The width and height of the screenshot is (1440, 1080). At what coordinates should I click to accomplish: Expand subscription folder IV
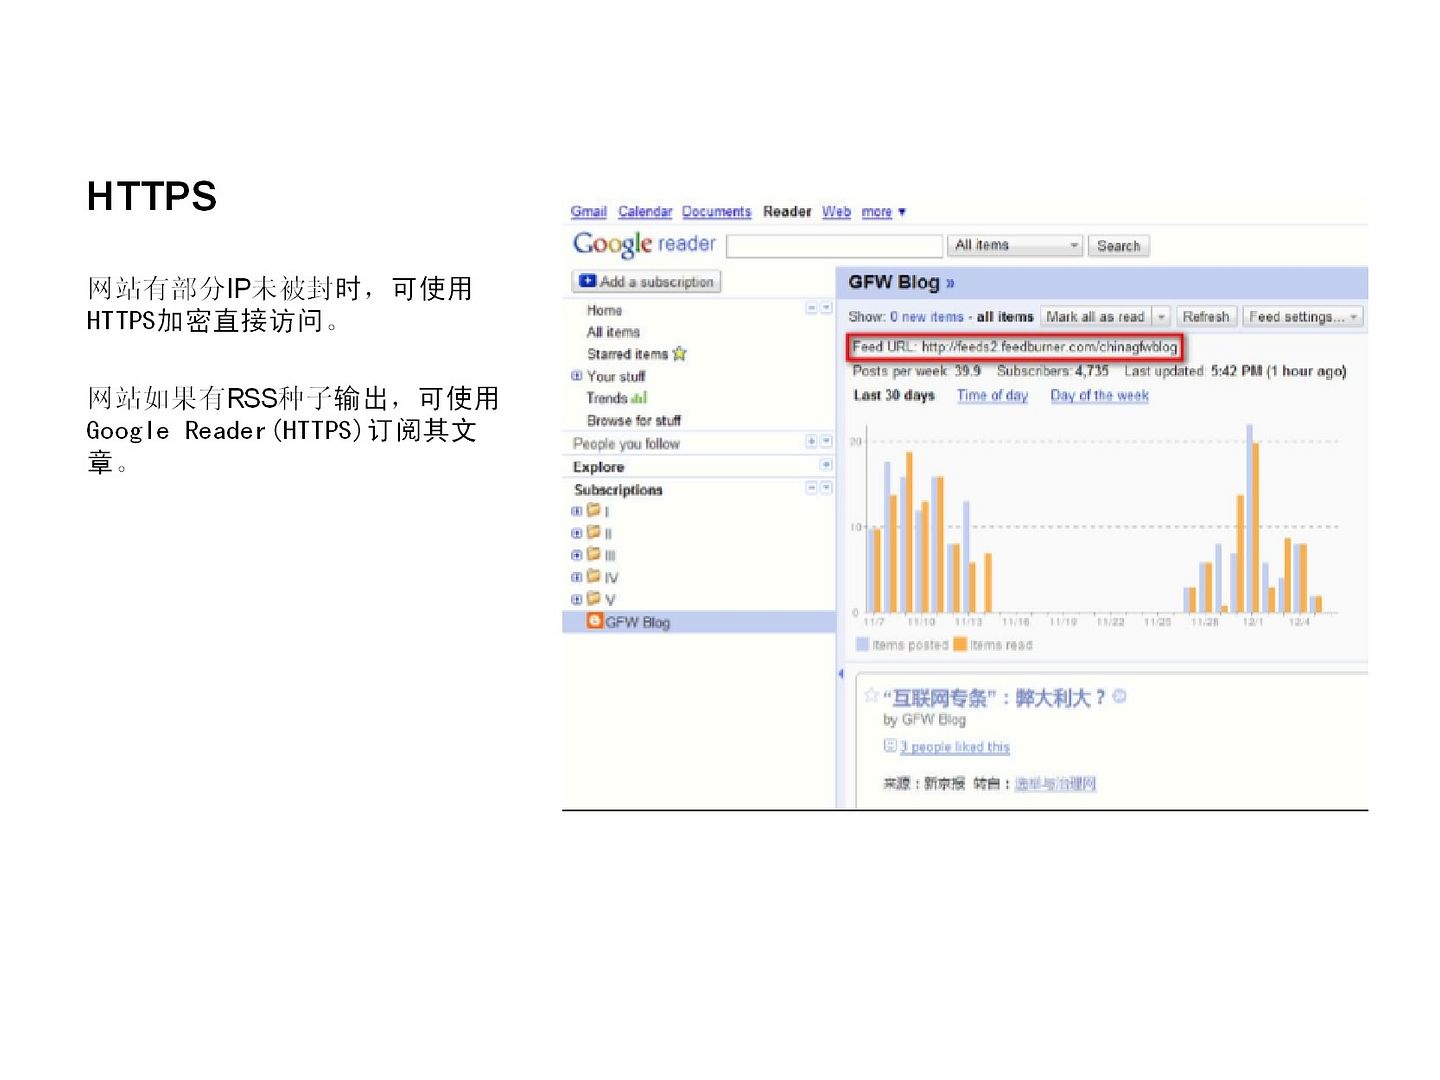[576, 577]
